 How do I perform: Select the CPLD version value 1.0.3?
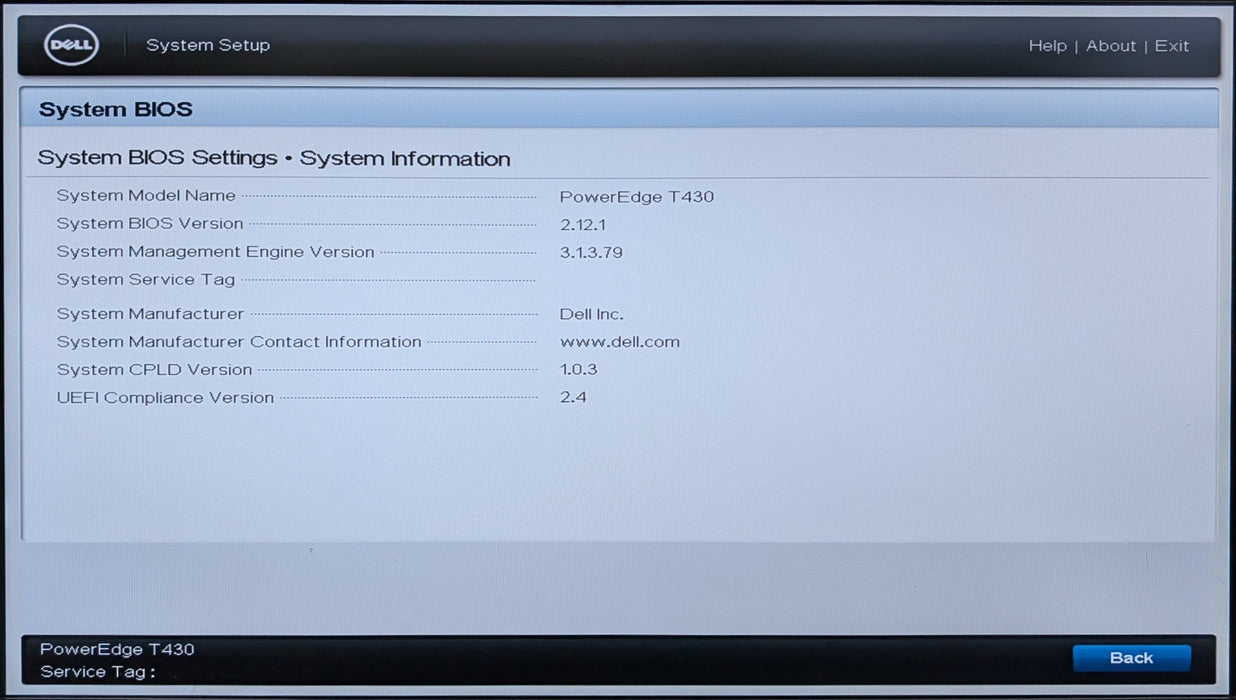click(578, 370)
